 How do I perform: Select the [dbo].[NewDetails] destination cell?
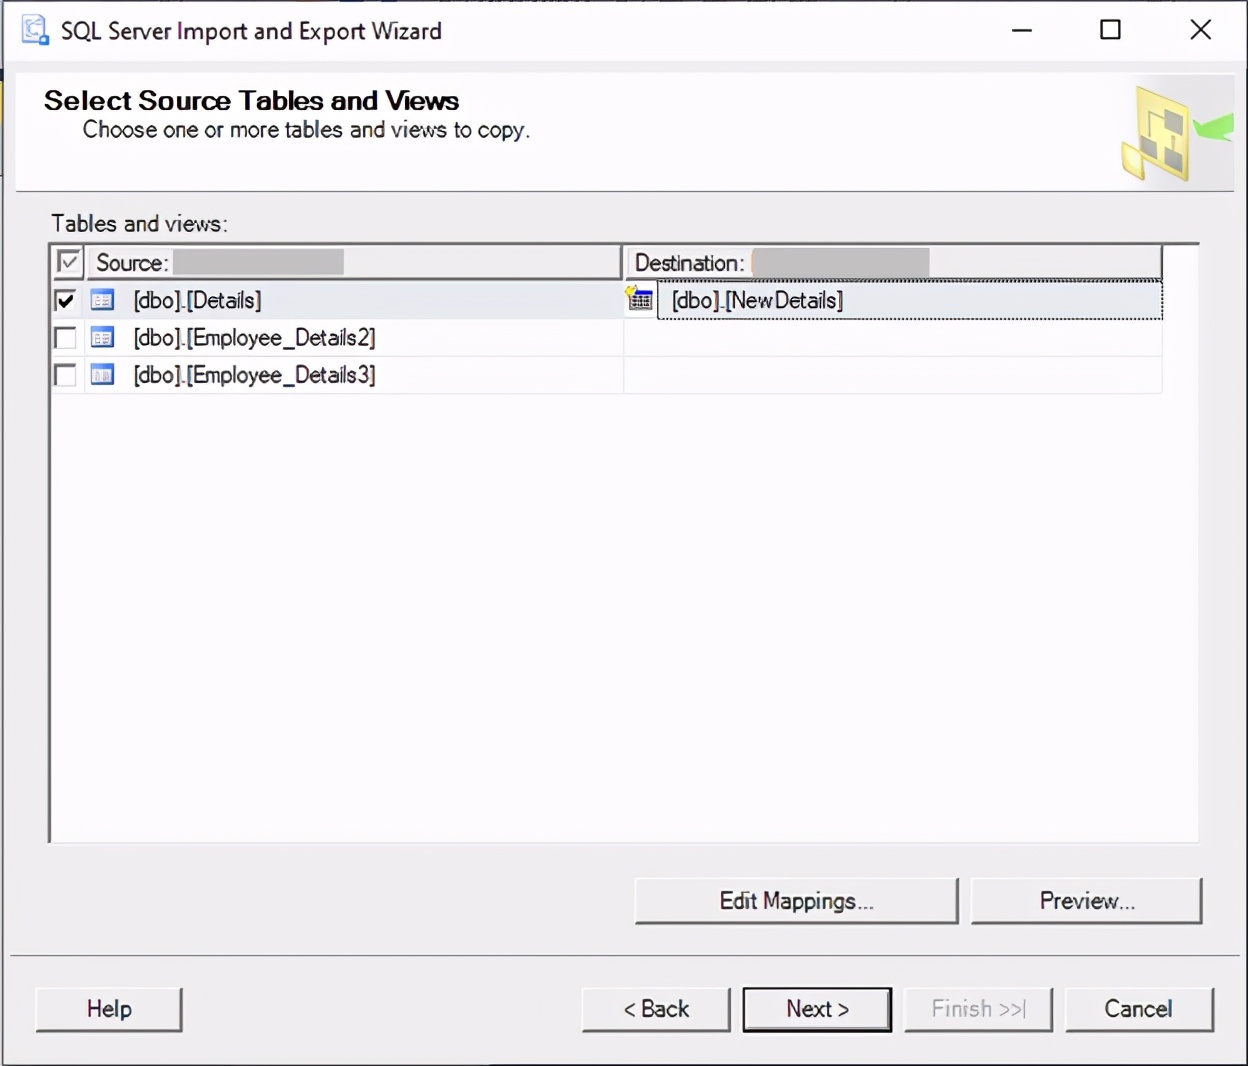(909, 300)
